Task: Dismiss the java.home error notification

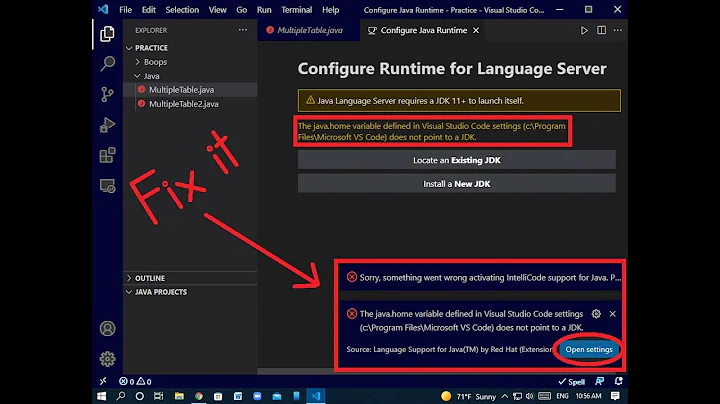Action: pyautogui.click(x=613, y=314)
